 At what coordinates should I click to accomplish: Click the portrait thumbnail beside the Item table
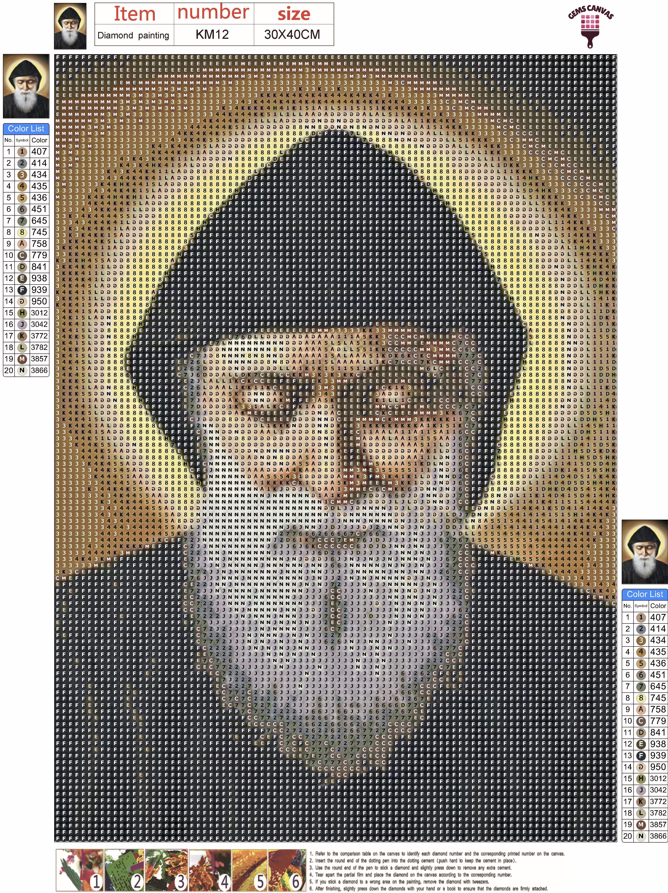click(x=69, y=26)
